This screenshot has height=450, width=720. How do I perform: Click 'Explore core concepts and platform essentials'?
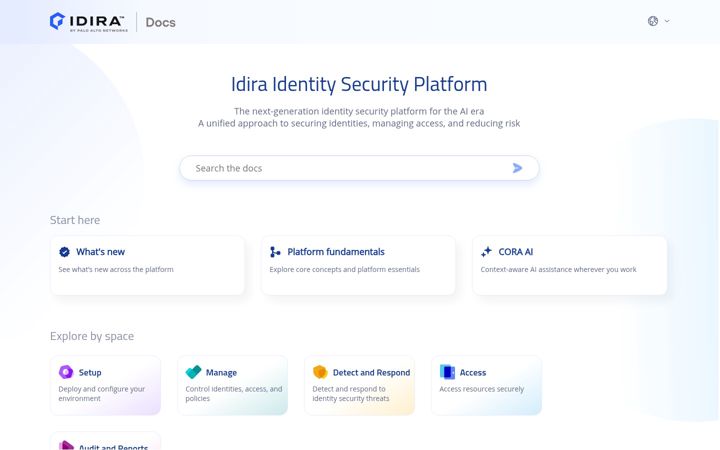click(344, 270)
